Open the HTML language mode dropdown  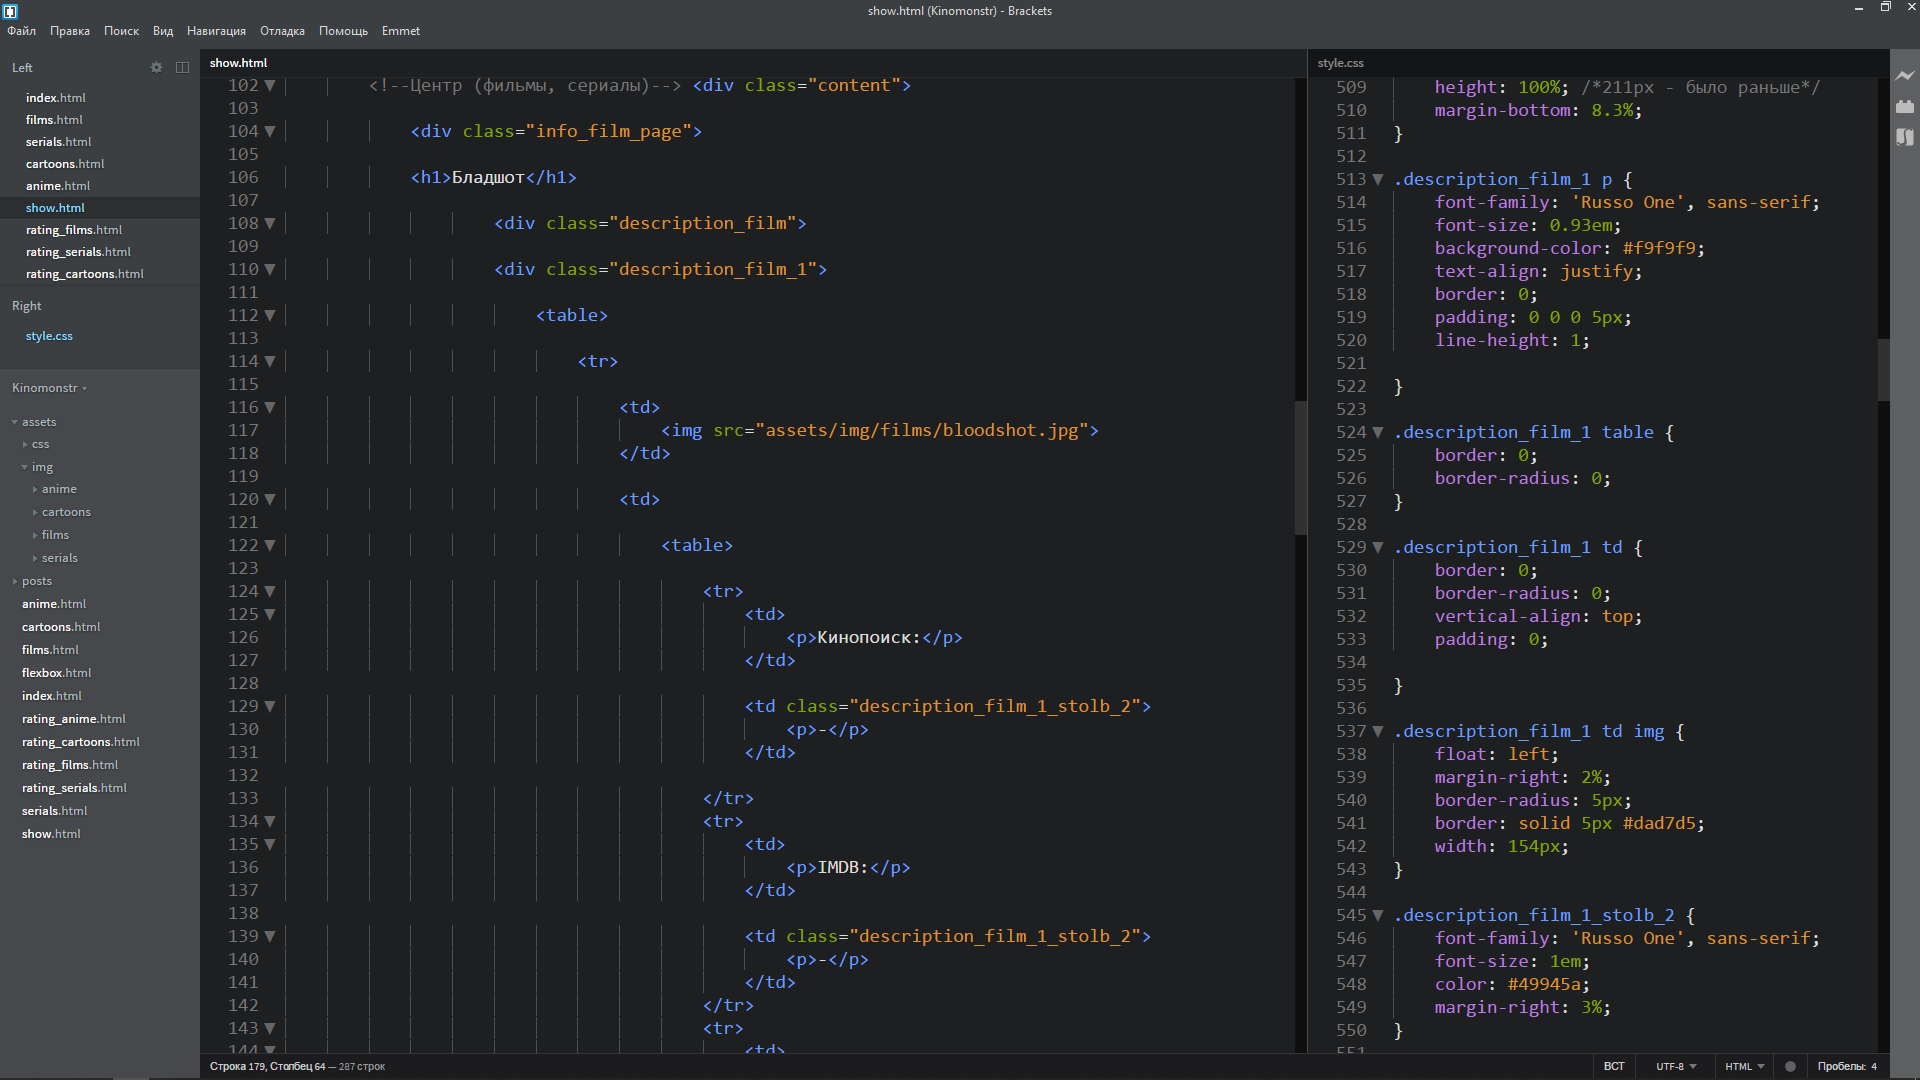pyautogui.click(x=1744, y=1066)
